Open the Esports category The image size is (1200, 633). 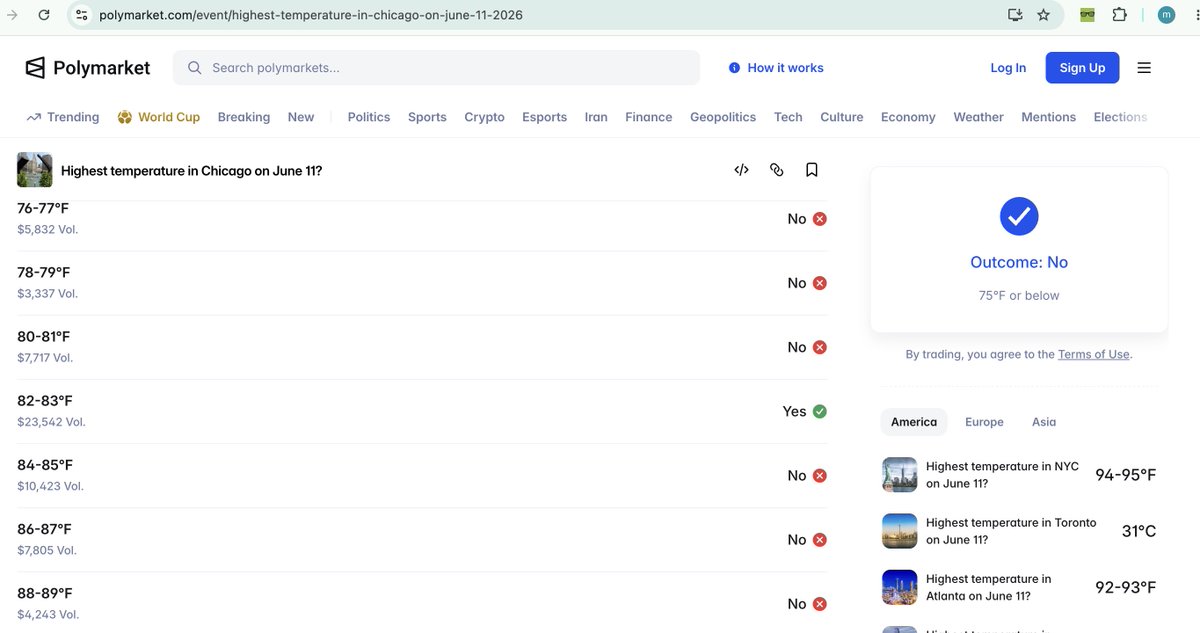[x=544, y=117]
